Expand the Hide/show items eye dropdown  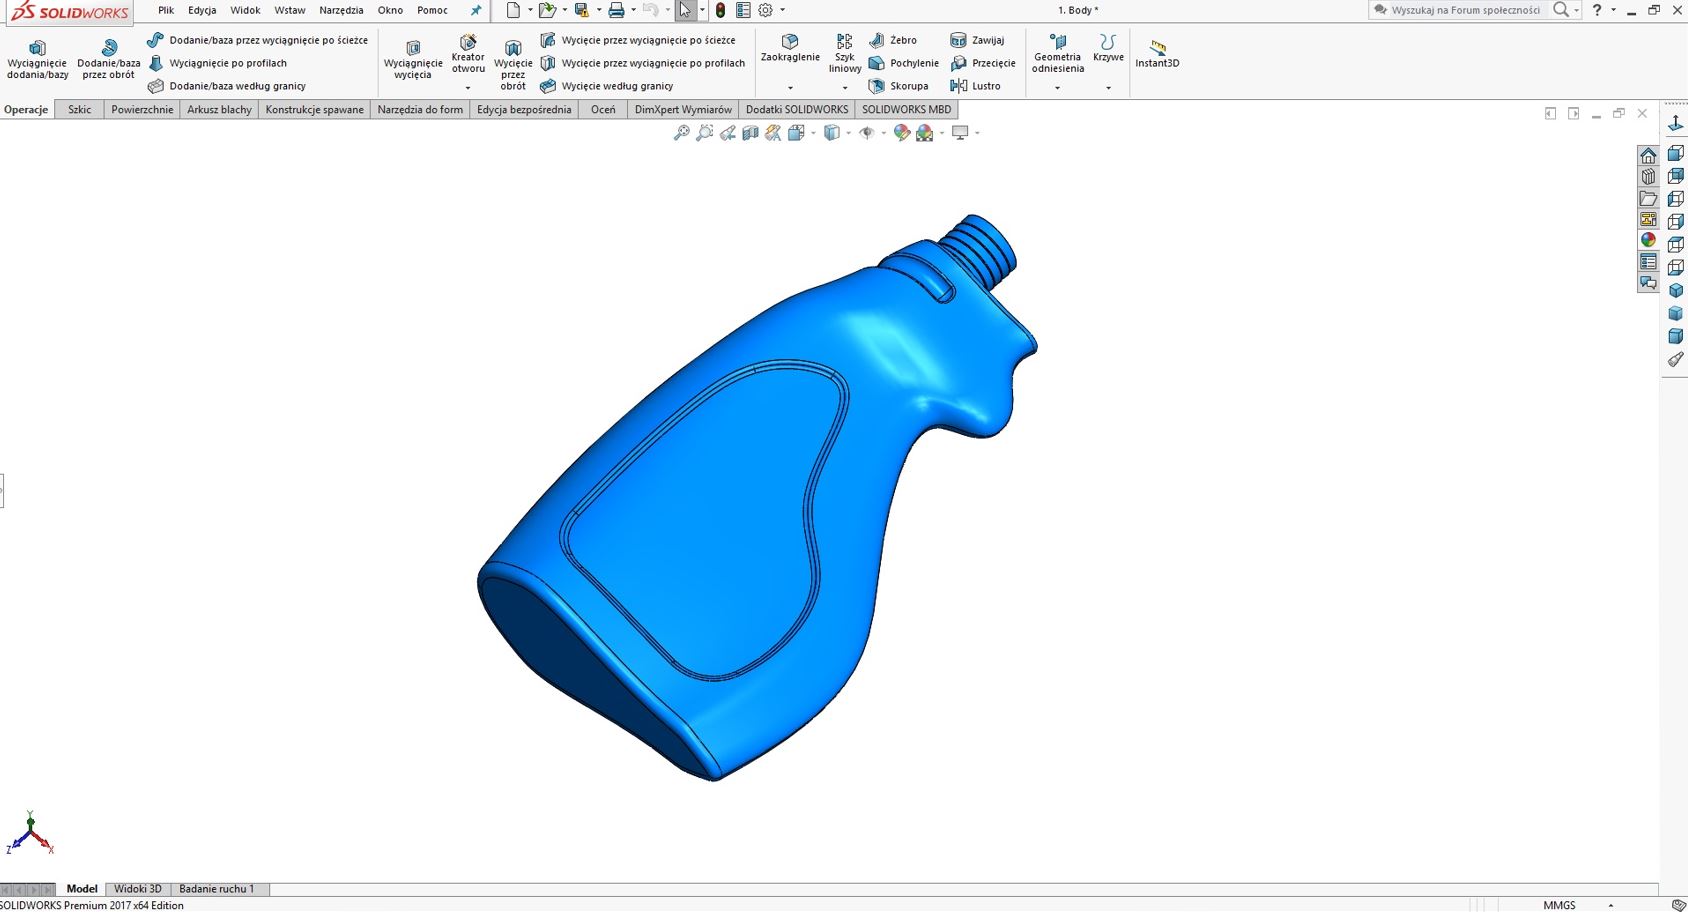click(x=883, y=133)
